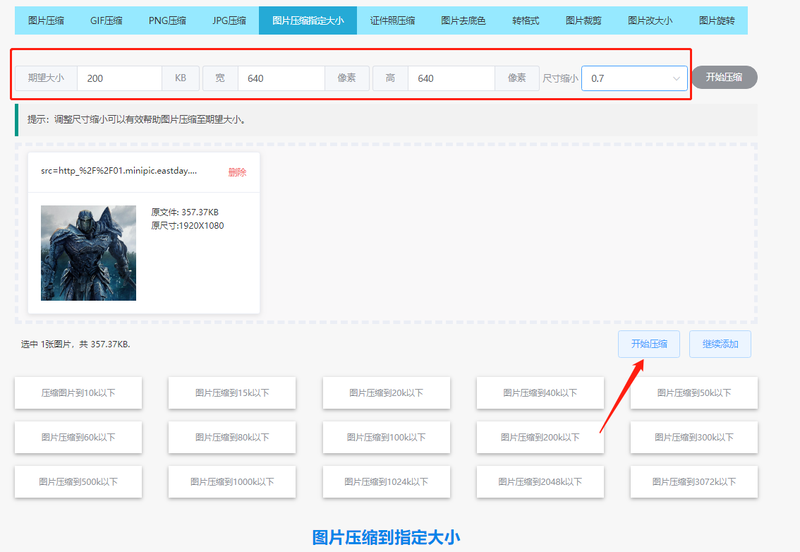Click the 期望大小 input with 200

pyautogui.click(x=119, y=78)
